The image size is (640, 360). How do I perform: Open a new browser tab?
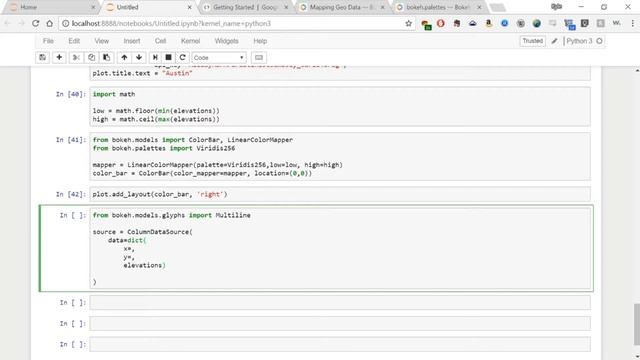click(x=497, y=7)
